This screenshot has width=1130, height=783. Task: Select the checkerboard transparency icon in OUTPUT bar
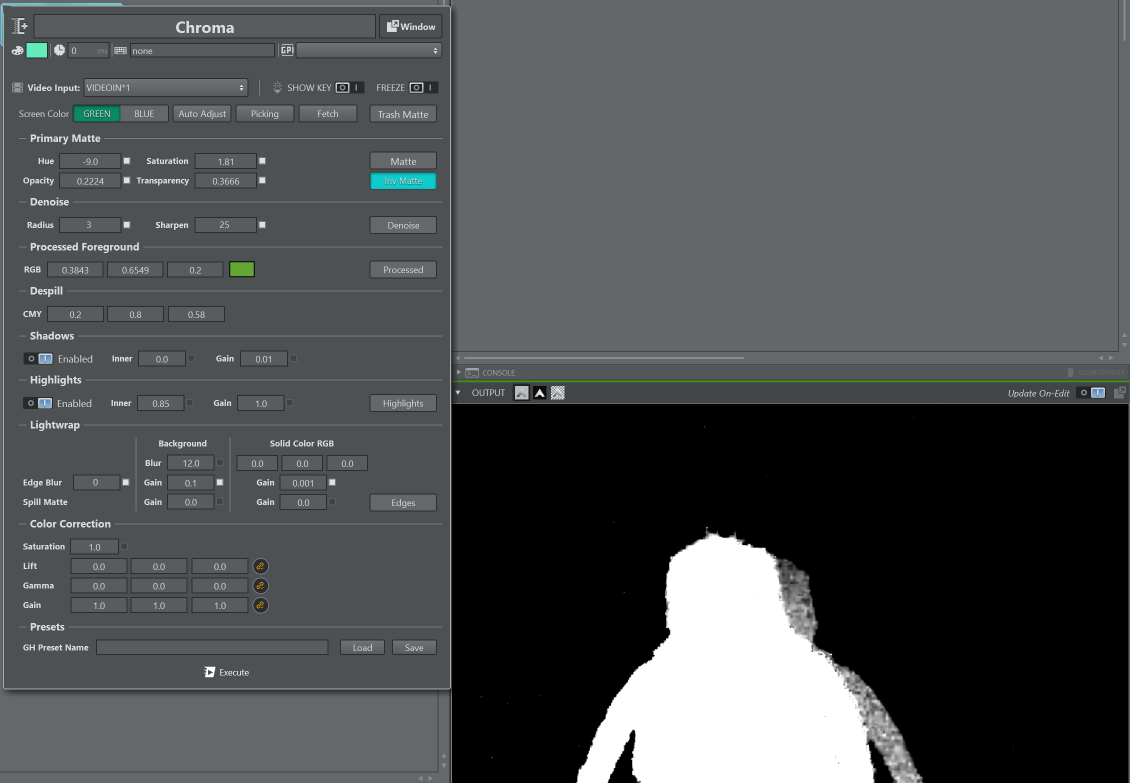coord(558,393)
